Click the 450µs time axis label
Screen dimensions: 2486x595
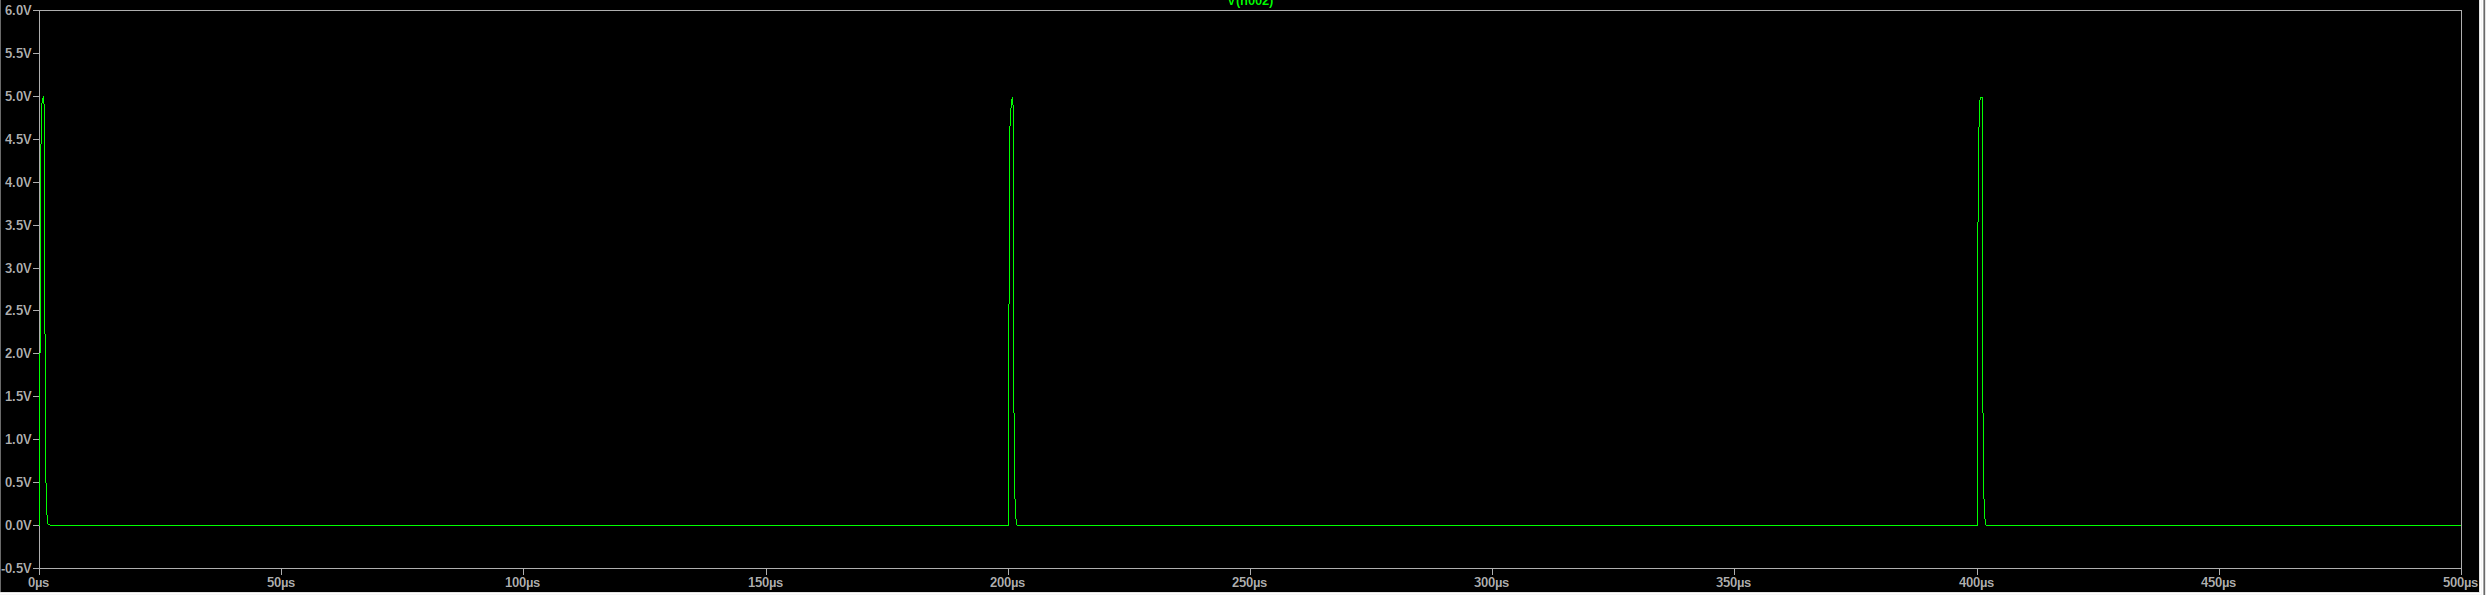click(x=2219, y=582)
